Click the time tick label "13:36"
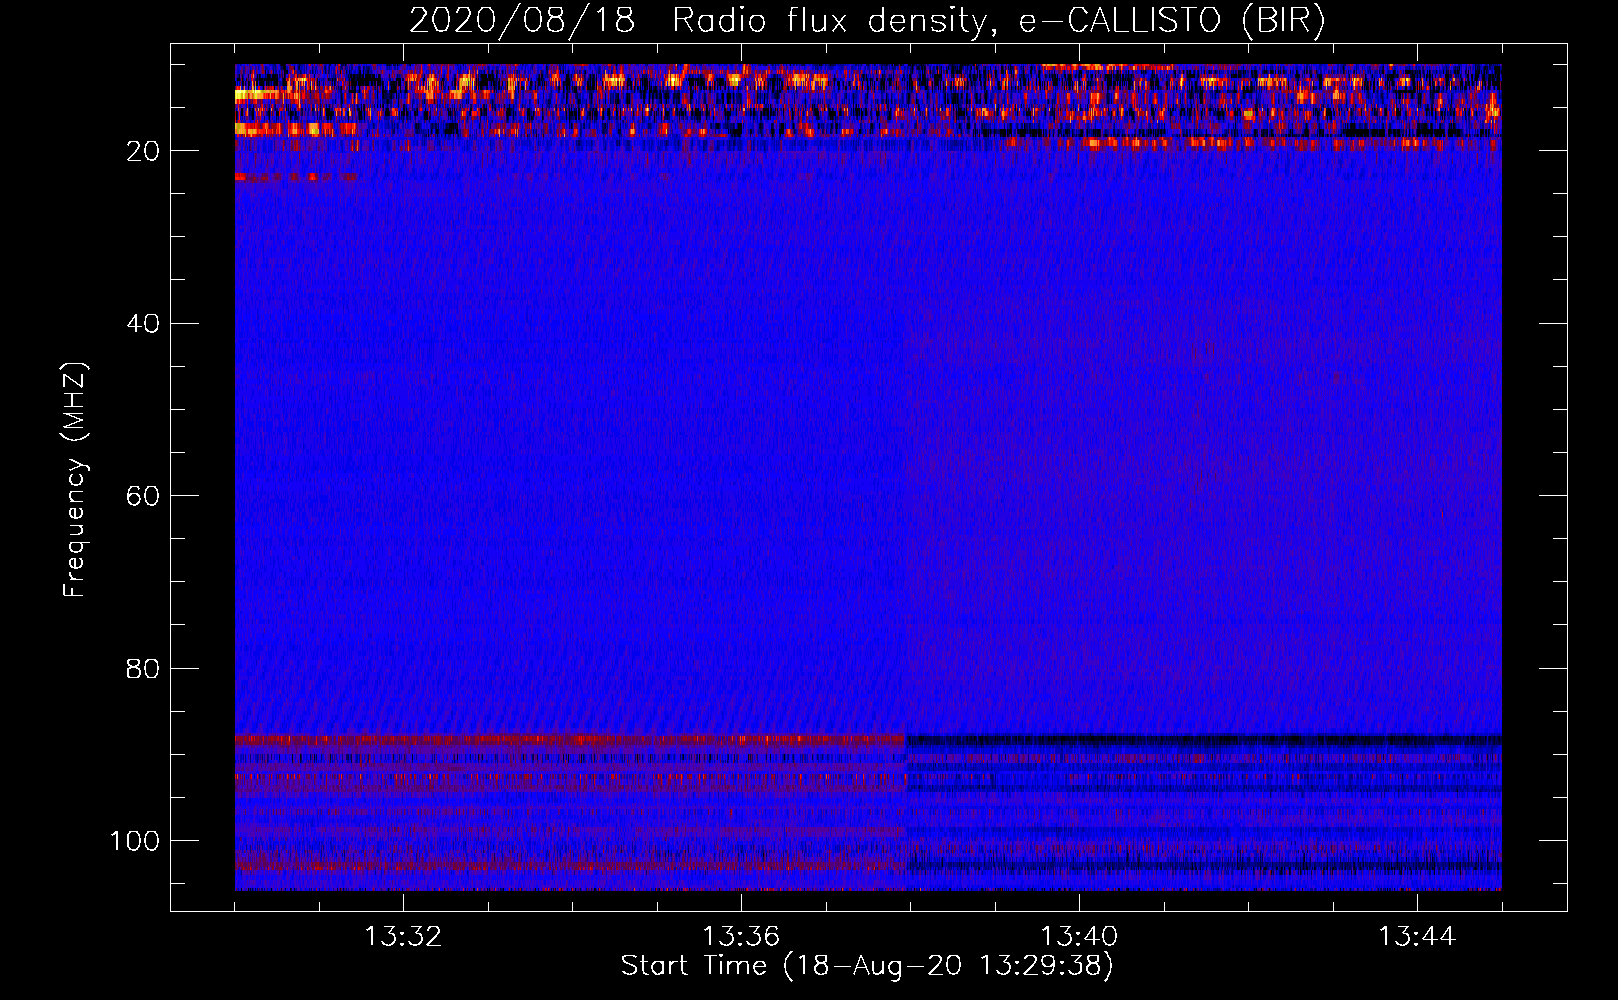The width and height of the screenshot is (1618, 1000). 741,937
